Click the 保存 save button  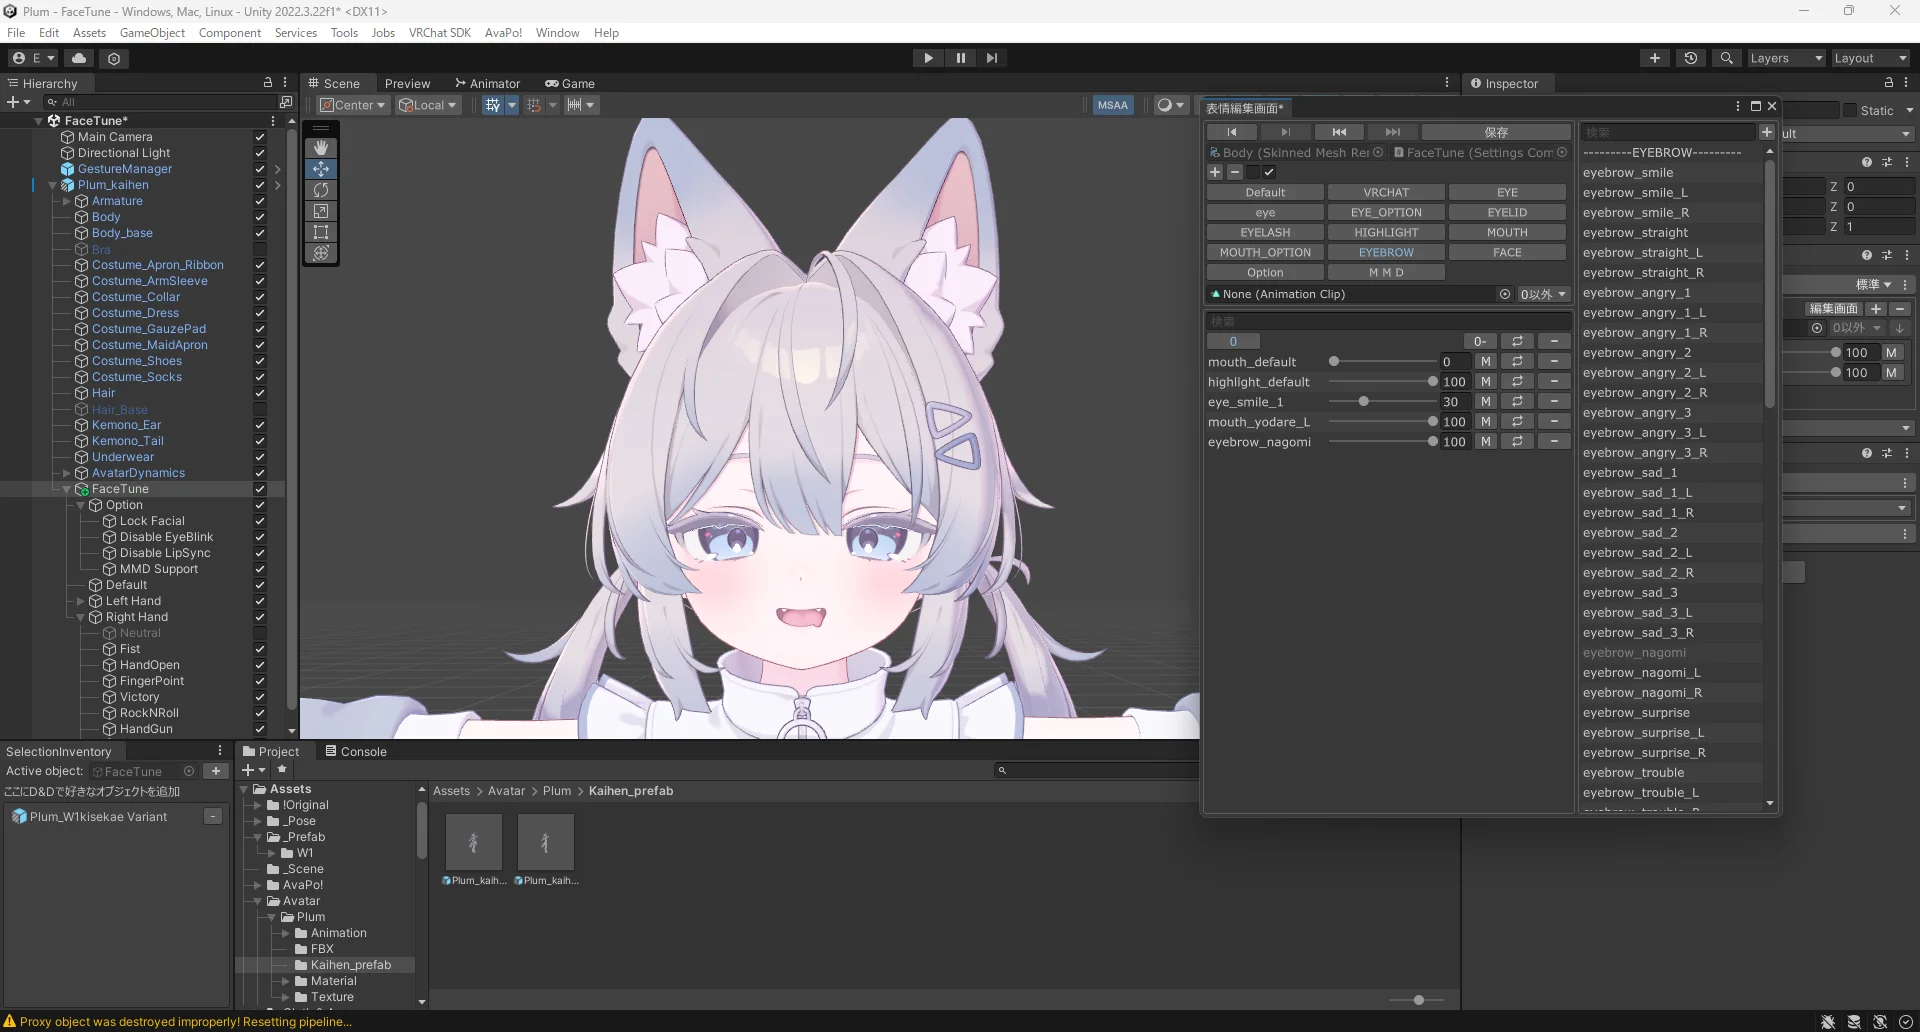pos(1496,132)
